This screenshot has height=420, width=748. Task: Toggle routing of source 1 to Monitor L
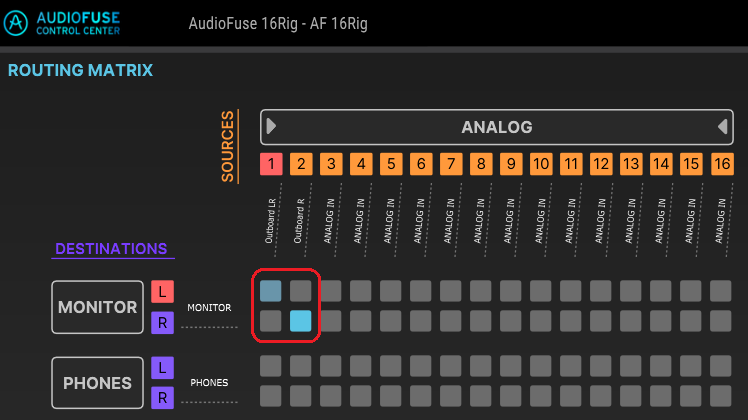coord(270,291)
